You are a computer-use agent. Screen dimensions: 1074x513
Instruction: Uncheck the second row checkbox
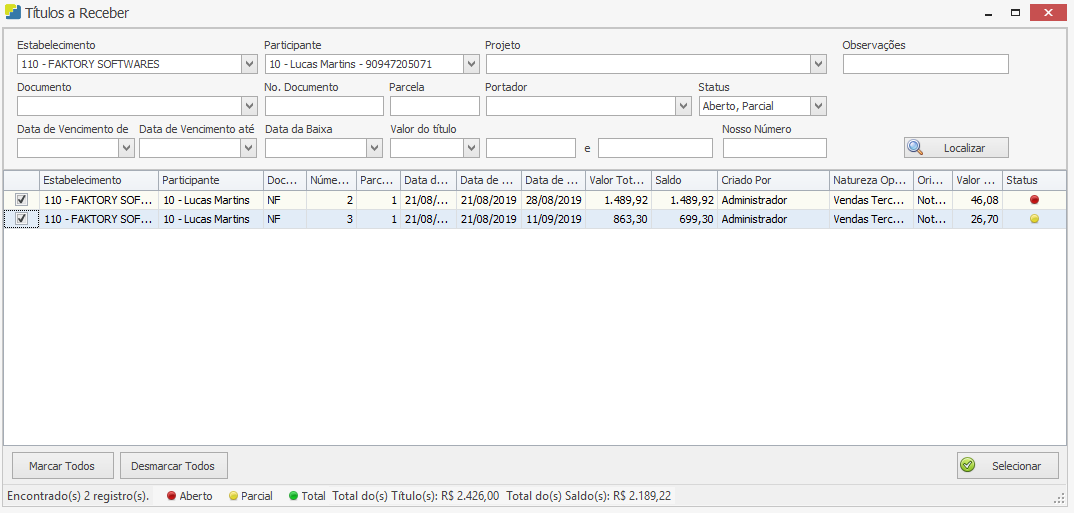(21, 219)
